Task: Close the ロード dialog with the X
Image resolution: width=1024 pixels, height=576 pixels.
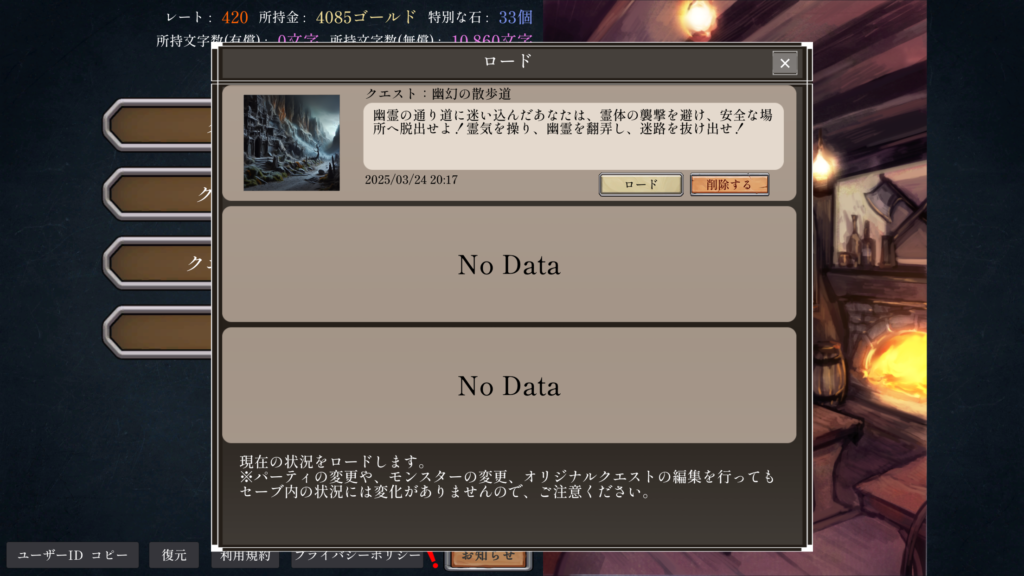Action: (x=784, y=63)
